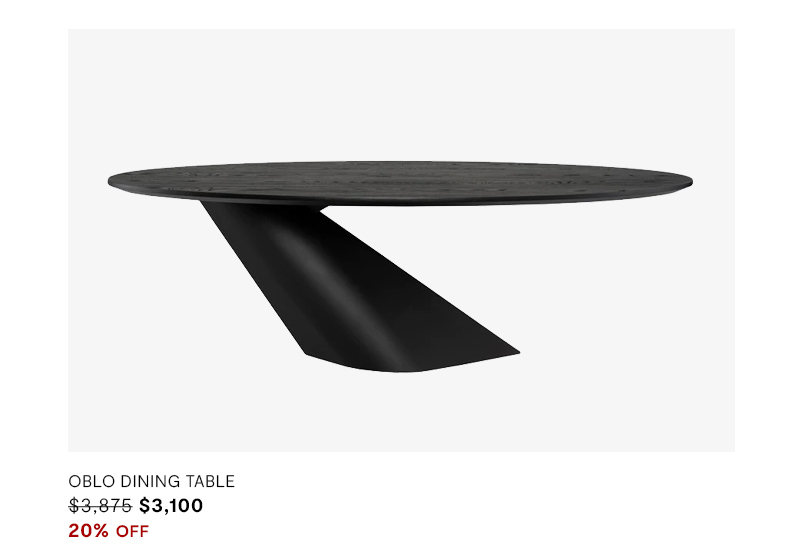Click the red 20% OFF discount label
This screenshot has height=557, width=800.
(109, 531)
